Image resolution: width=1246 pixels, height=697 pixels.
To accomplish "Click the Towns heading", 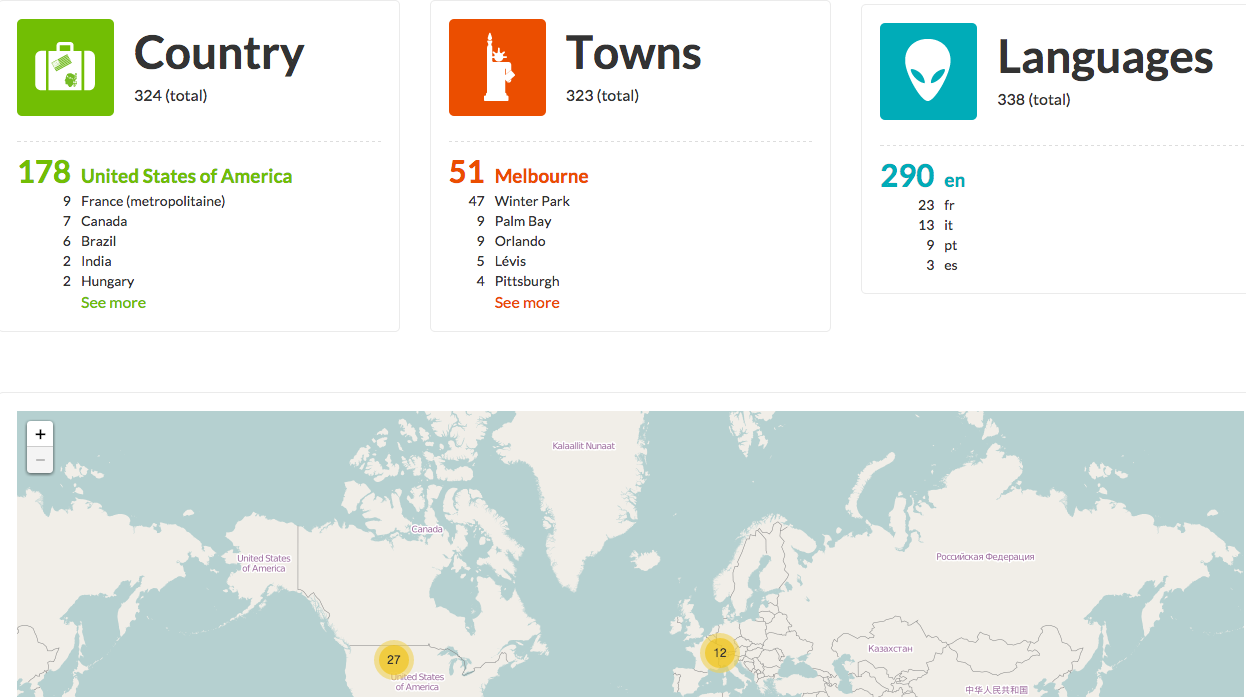I will (x=634, y=53).
